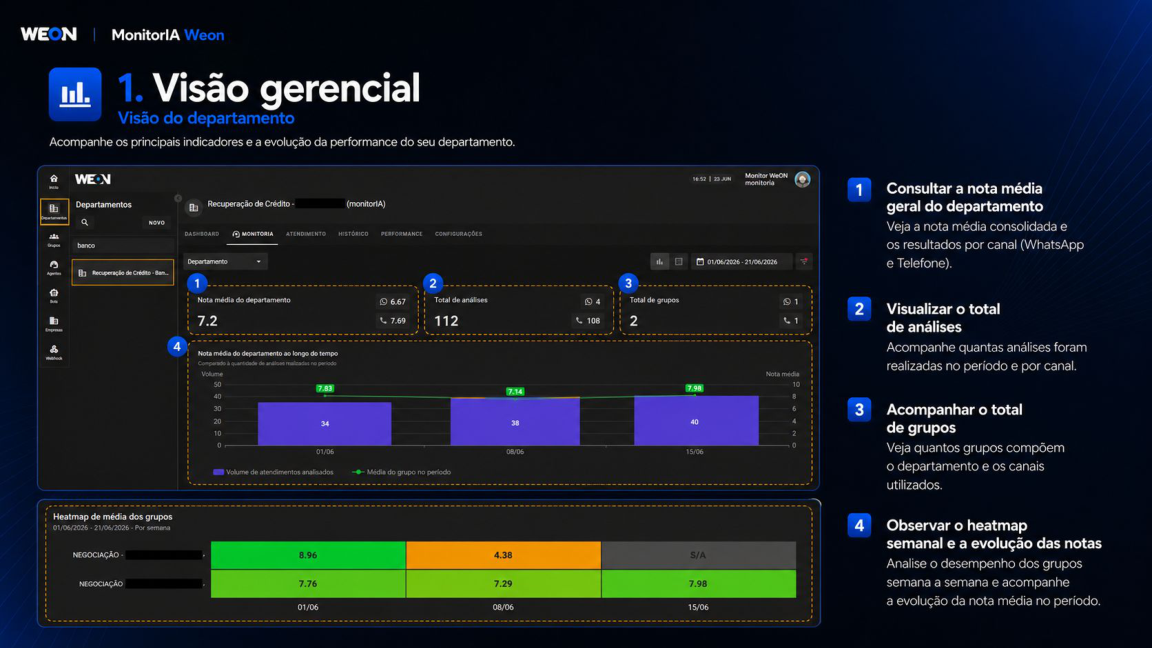This screenshot has width=1152, height=648.
Task: Click the green heatmap cell 8.96
Action: (308, 555)
